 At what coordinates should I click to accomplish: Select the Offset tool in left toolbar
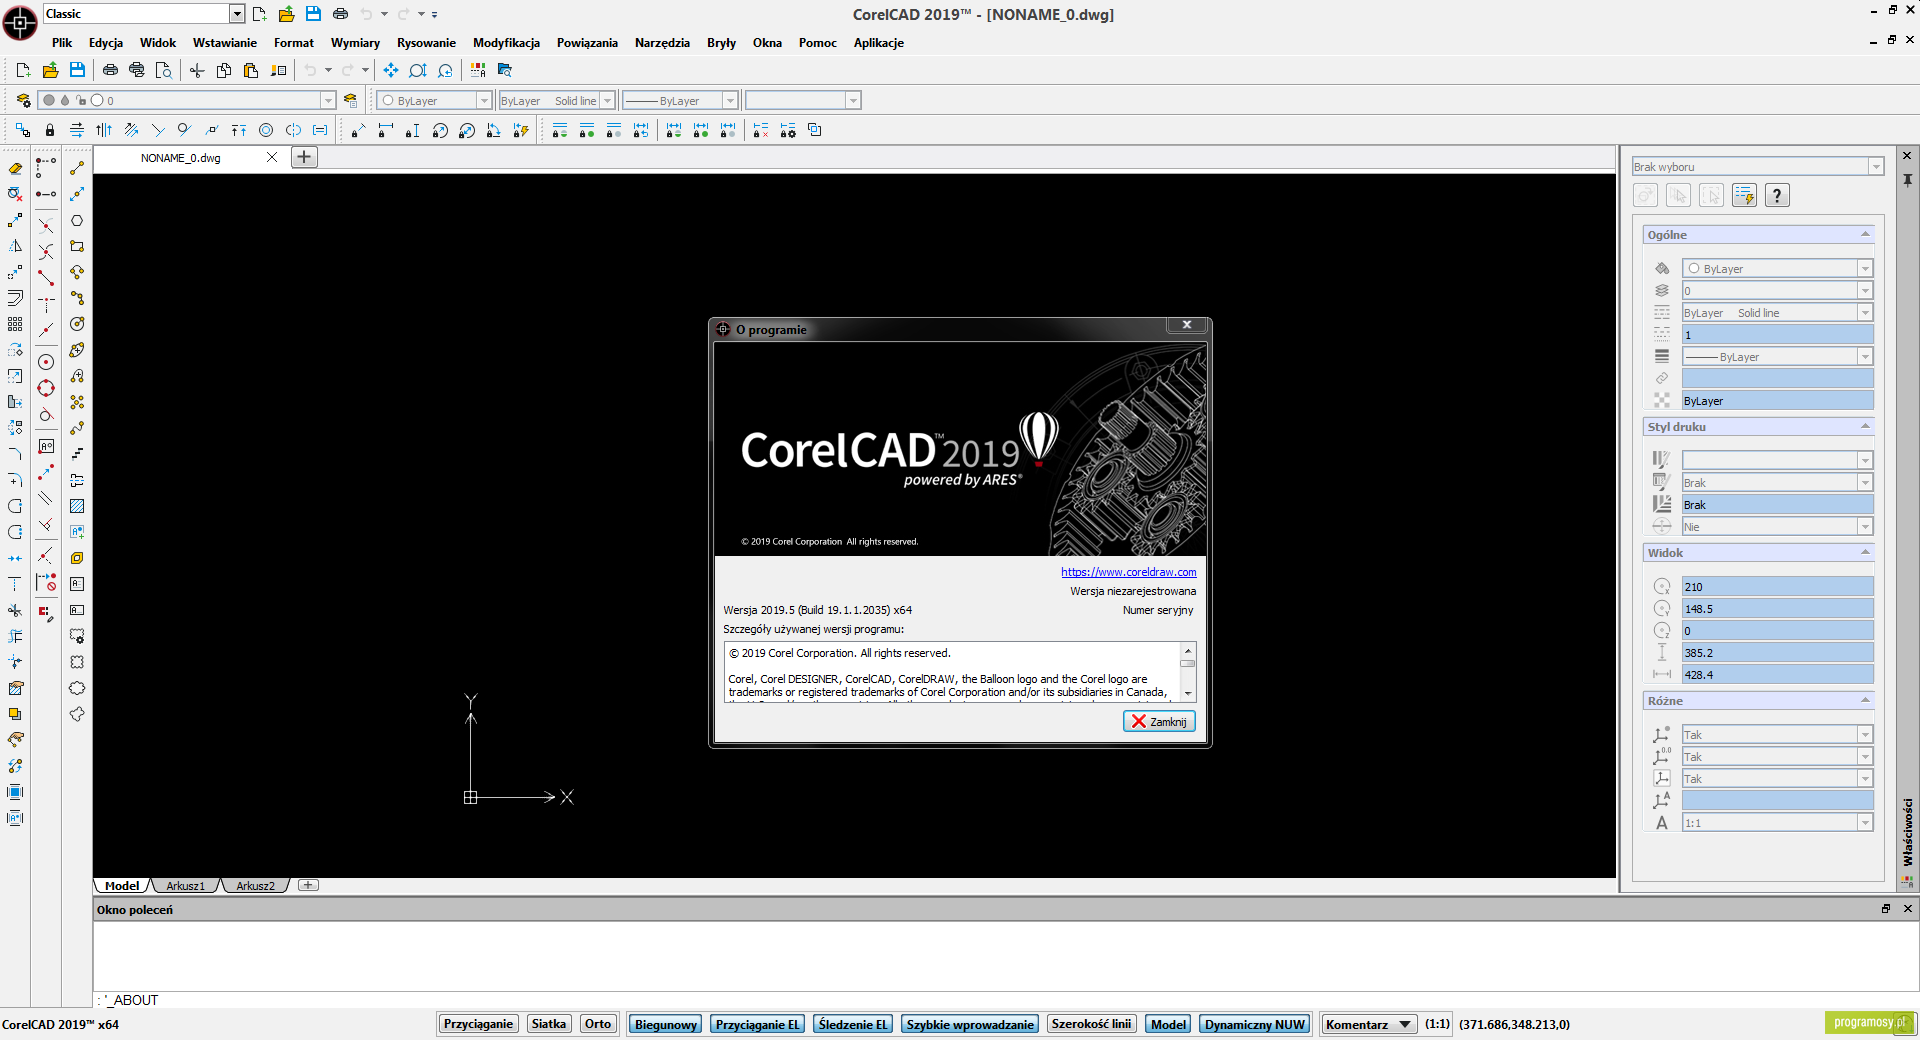point(15,298)
